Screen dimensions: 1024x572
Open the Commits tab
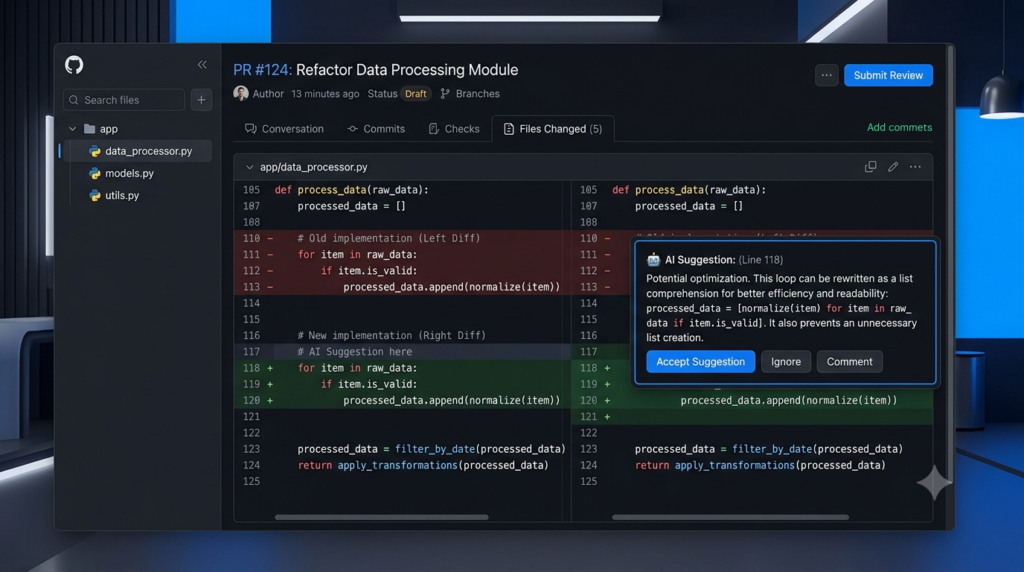pos(376,129)
